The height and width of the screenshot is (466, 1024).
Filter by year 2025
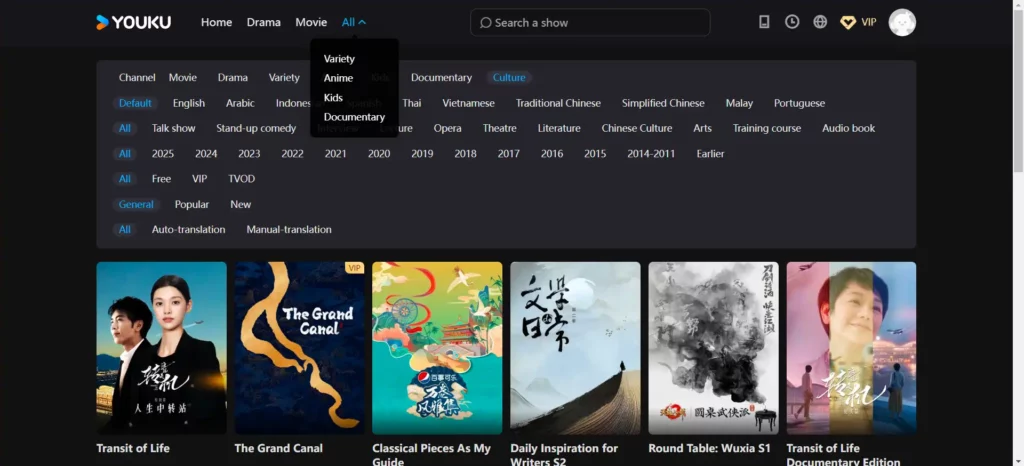(163, 154)
